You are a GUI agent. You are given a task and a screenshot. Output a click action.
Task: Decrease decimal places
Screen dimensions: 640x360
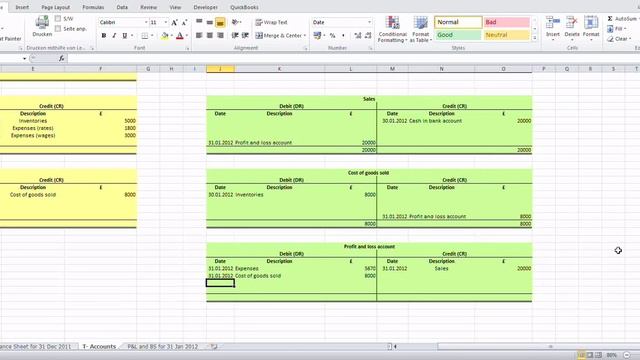click(x=368, y=36)
